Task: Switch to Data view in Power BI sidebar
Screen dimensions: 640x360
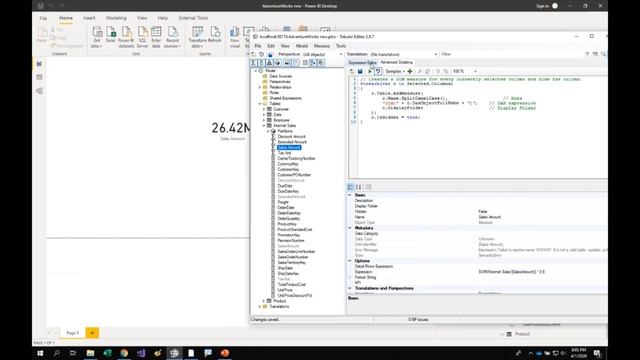Action: point(39,77)
